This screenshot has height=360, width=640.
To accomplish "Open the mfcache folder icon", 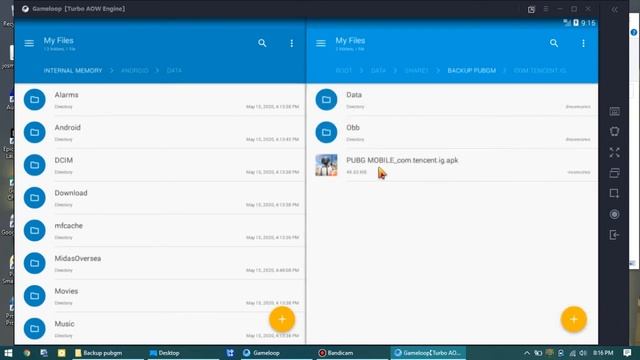I will tap(35, 230).
